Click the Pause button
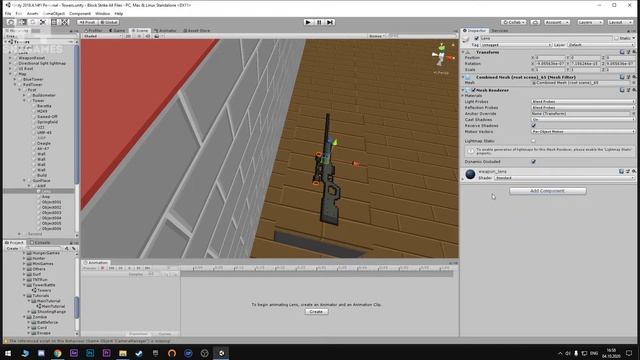 (319, 22)
